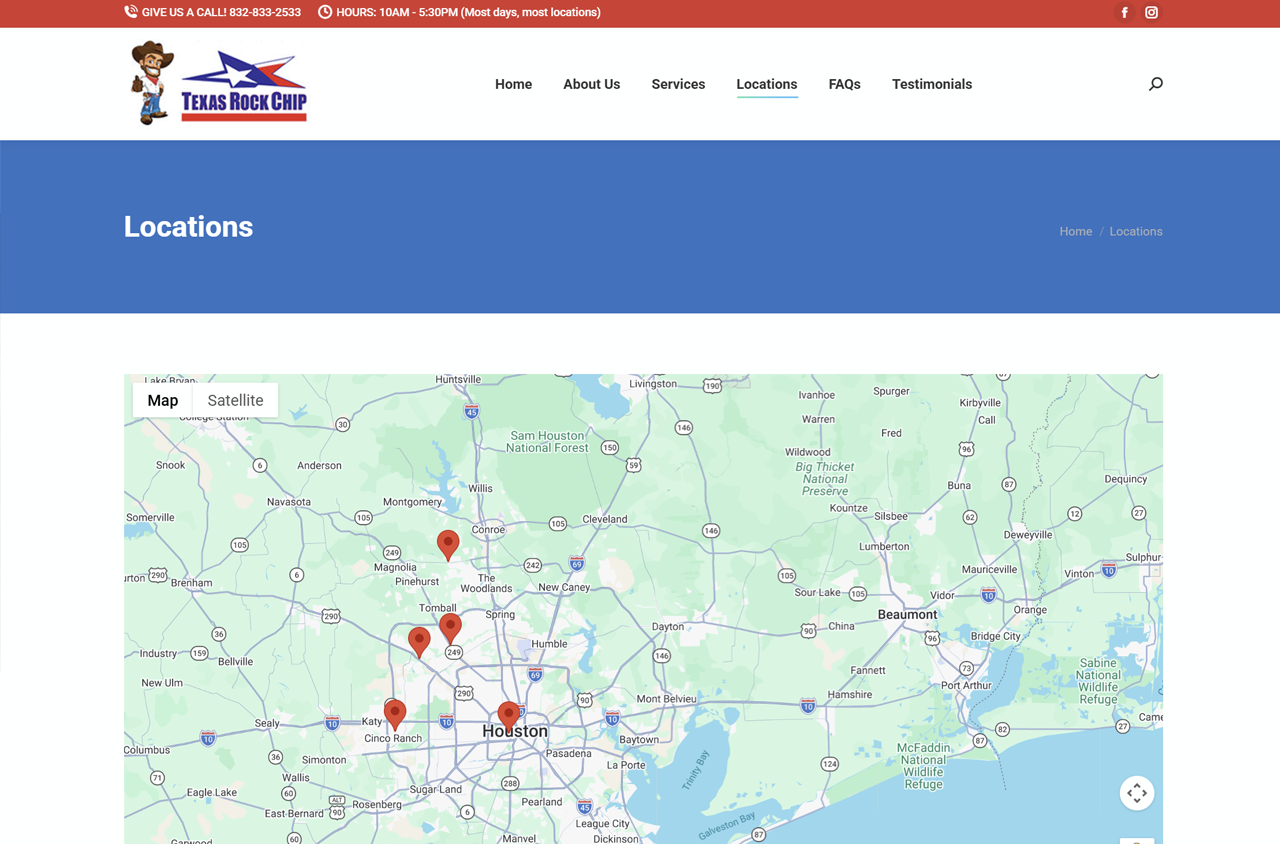The height and width of the screenshot is (844, 1280).
Task: Click the search magnifier icon
Action: [x=1156, y=84]
